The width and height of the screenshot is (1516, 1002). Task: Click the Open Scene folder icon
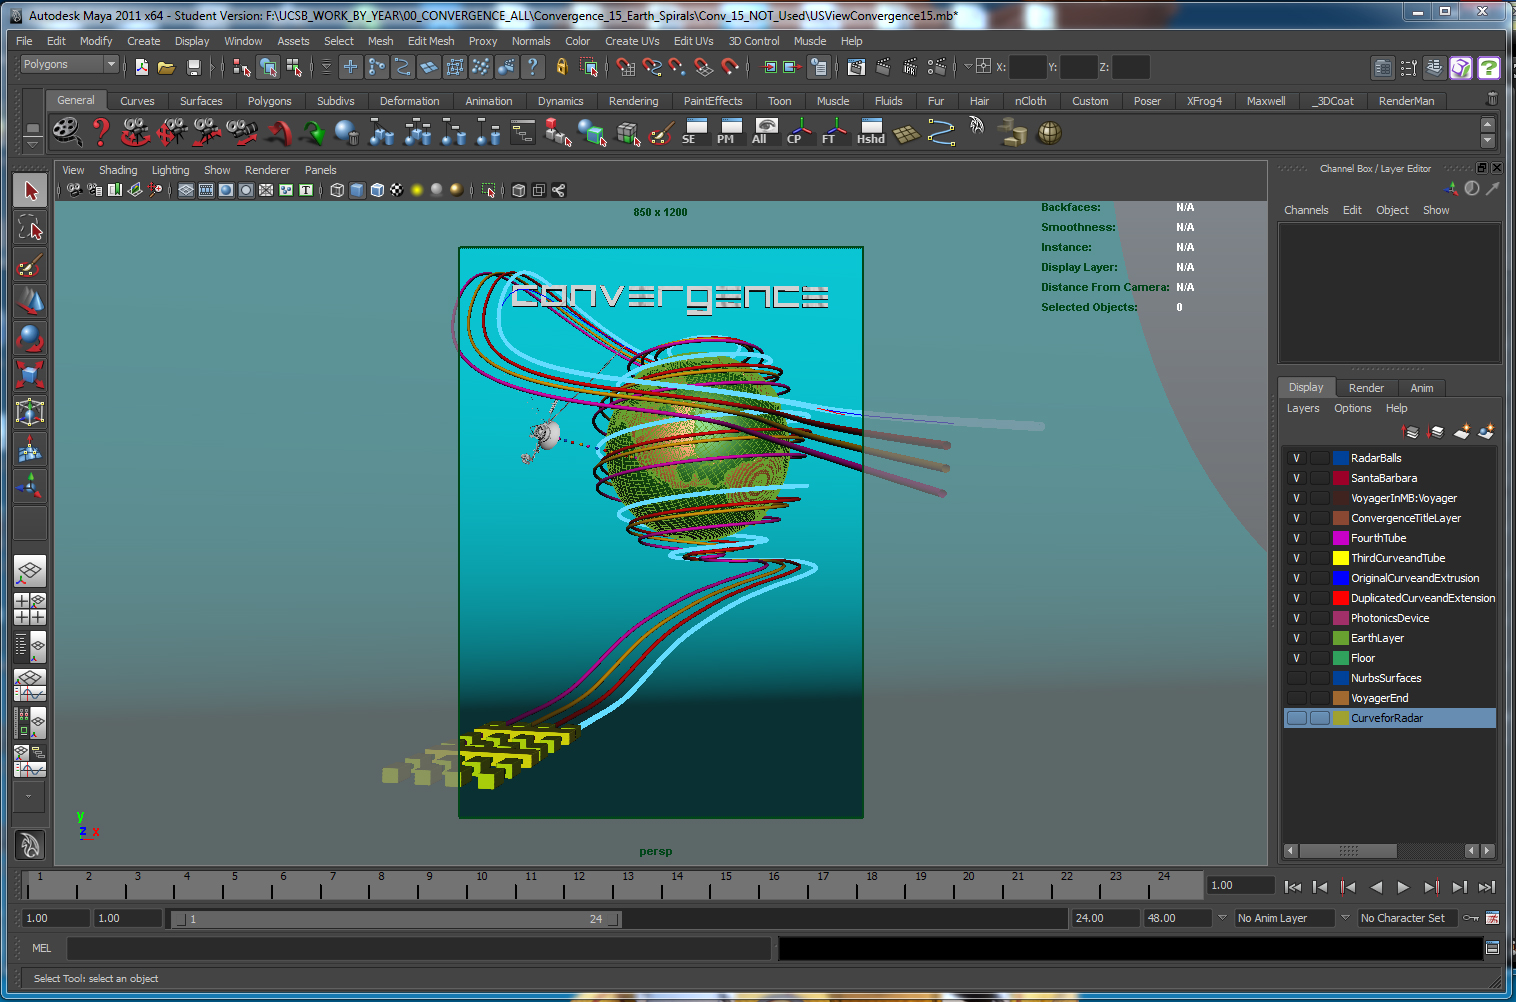coord(166,67)
